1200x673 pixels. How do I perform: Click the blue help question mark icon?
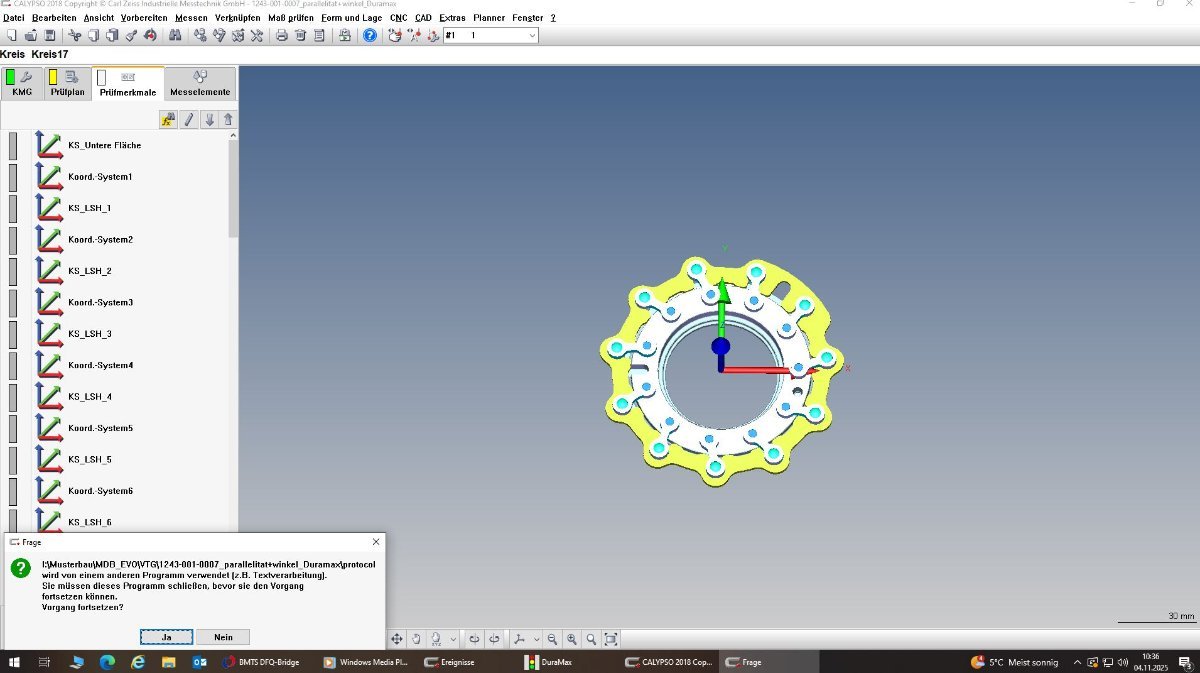coord(370,35)
